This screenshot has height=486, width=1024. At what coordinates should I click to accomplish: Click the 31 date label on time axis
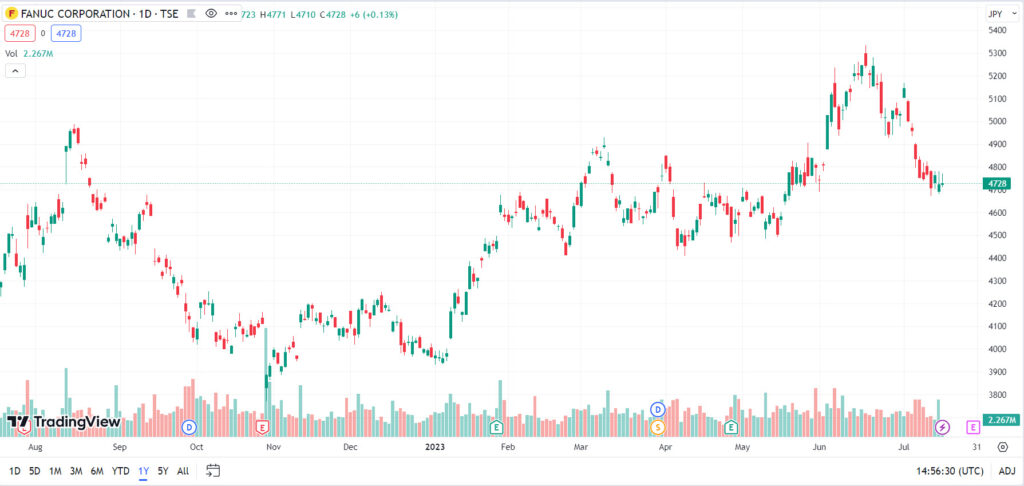(976, 447)
